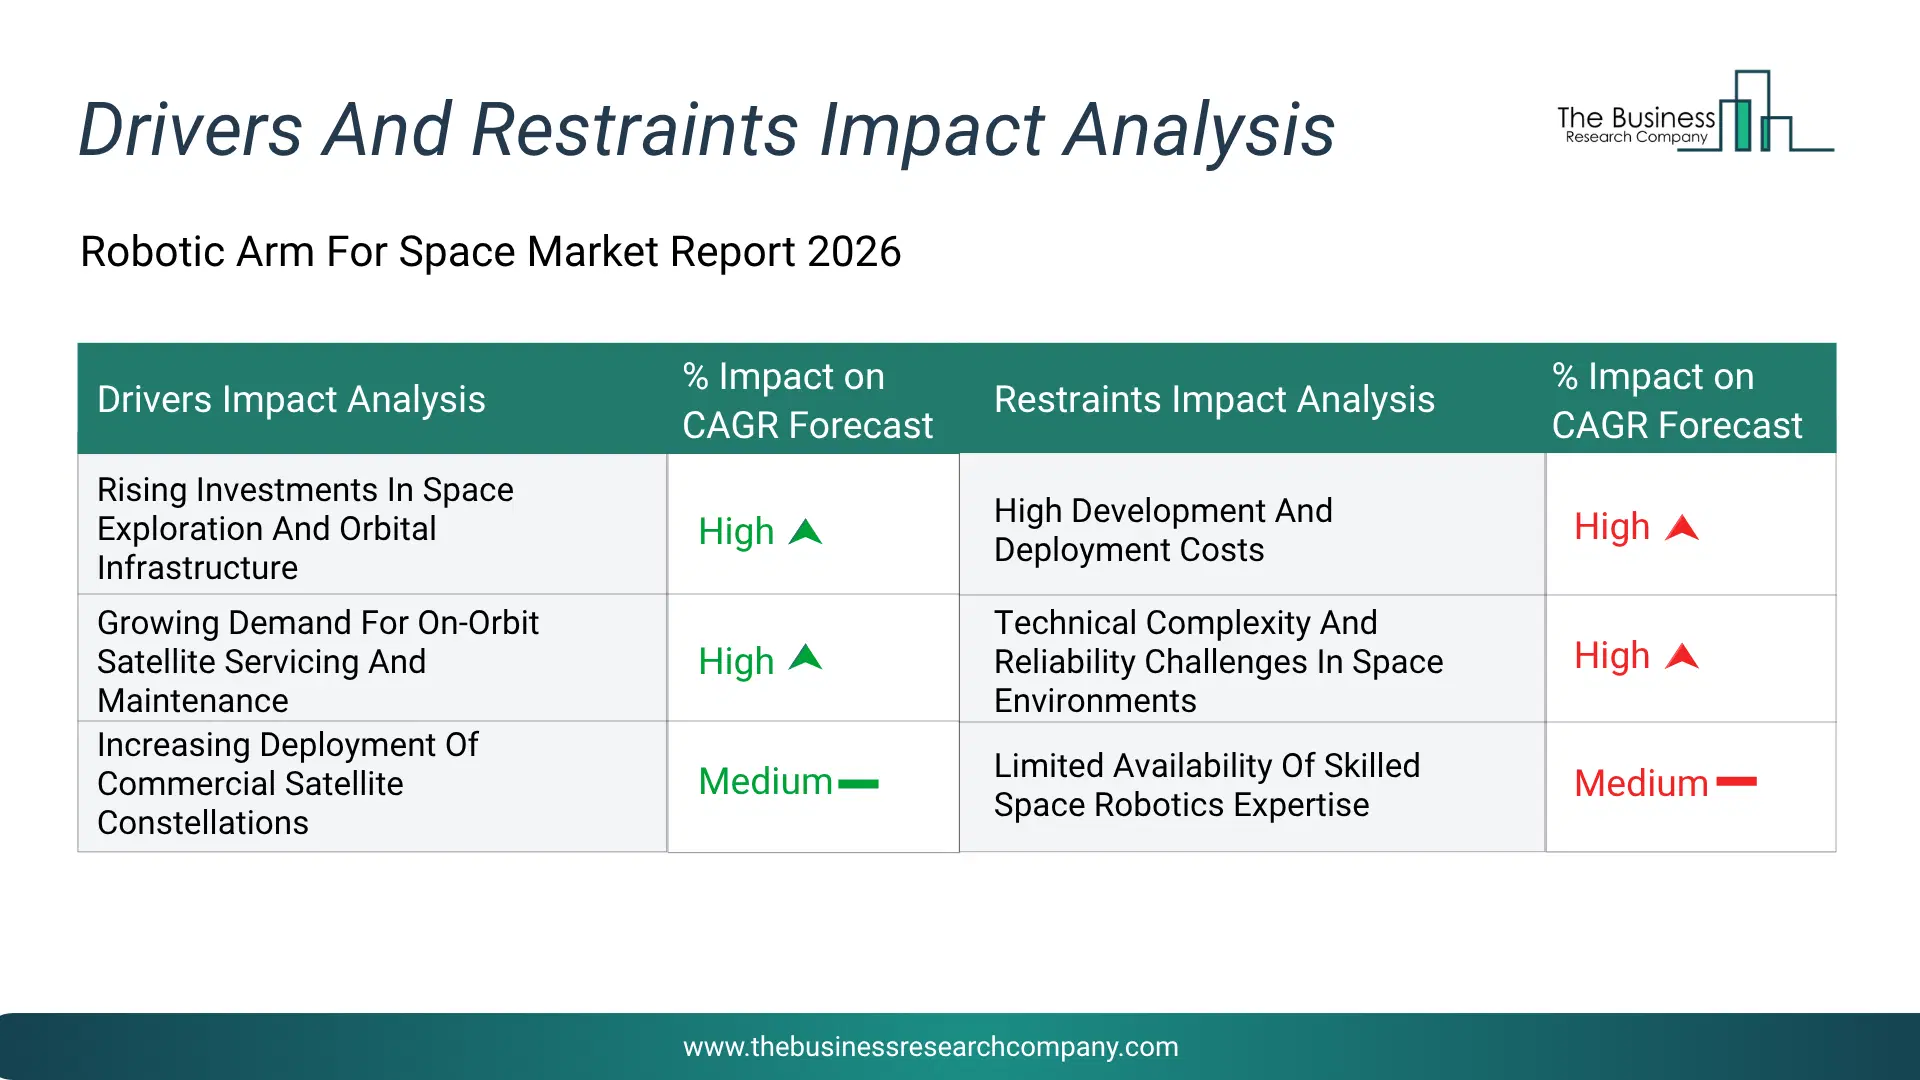Screen dimensions: 1920x1080
Task: Click red dash icon next to Medium restraint
Action: pyautogui.click(x=1736, y=782)
